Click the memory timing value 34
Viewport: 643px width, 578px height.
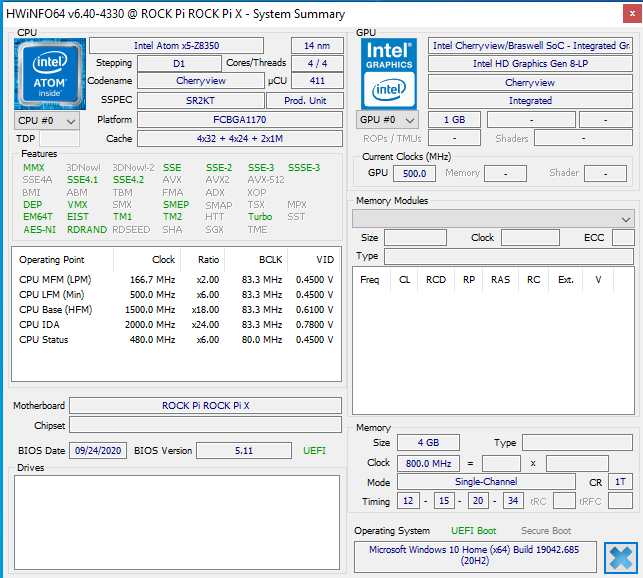(513, 501)
